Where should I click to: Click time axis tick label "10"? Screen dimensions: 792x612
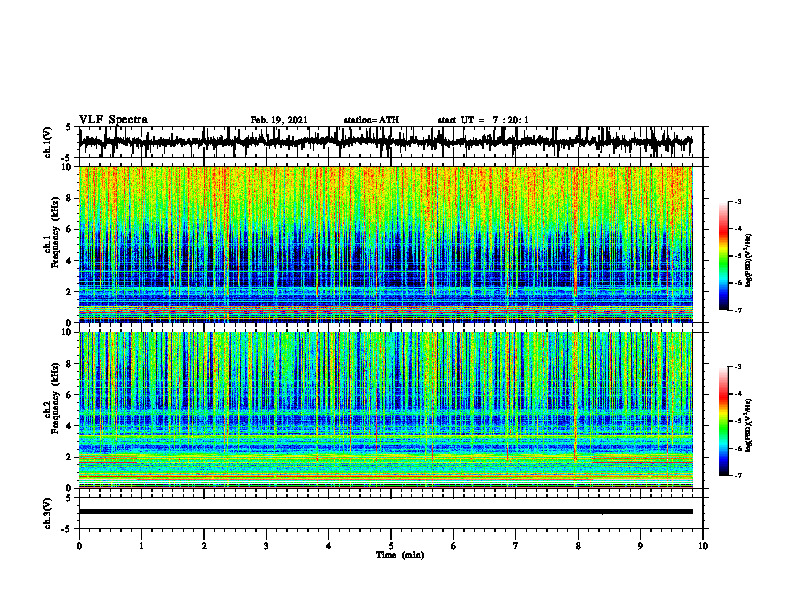(703, 546)
